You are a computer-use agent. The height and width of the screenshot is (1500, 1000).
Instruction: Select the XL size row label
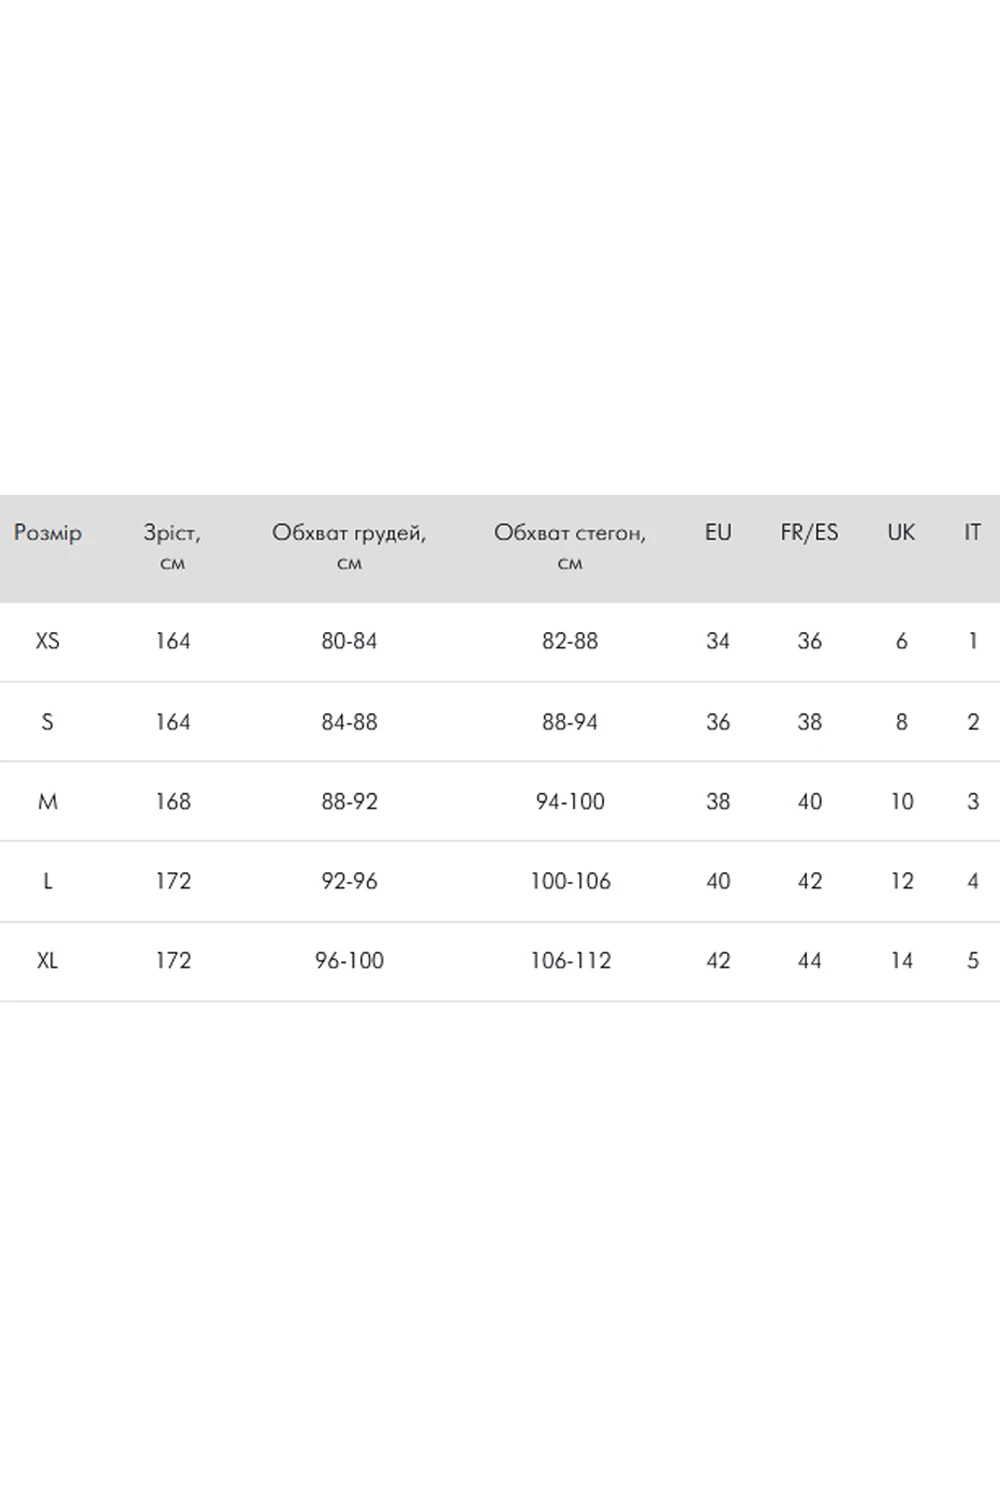(47, 961)
